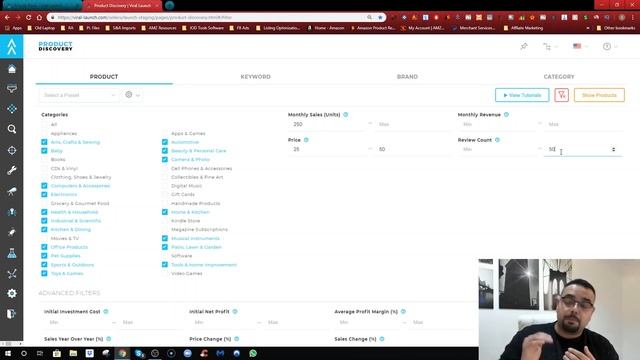Uncheck Toys & Games category

(x=44, y=273)
